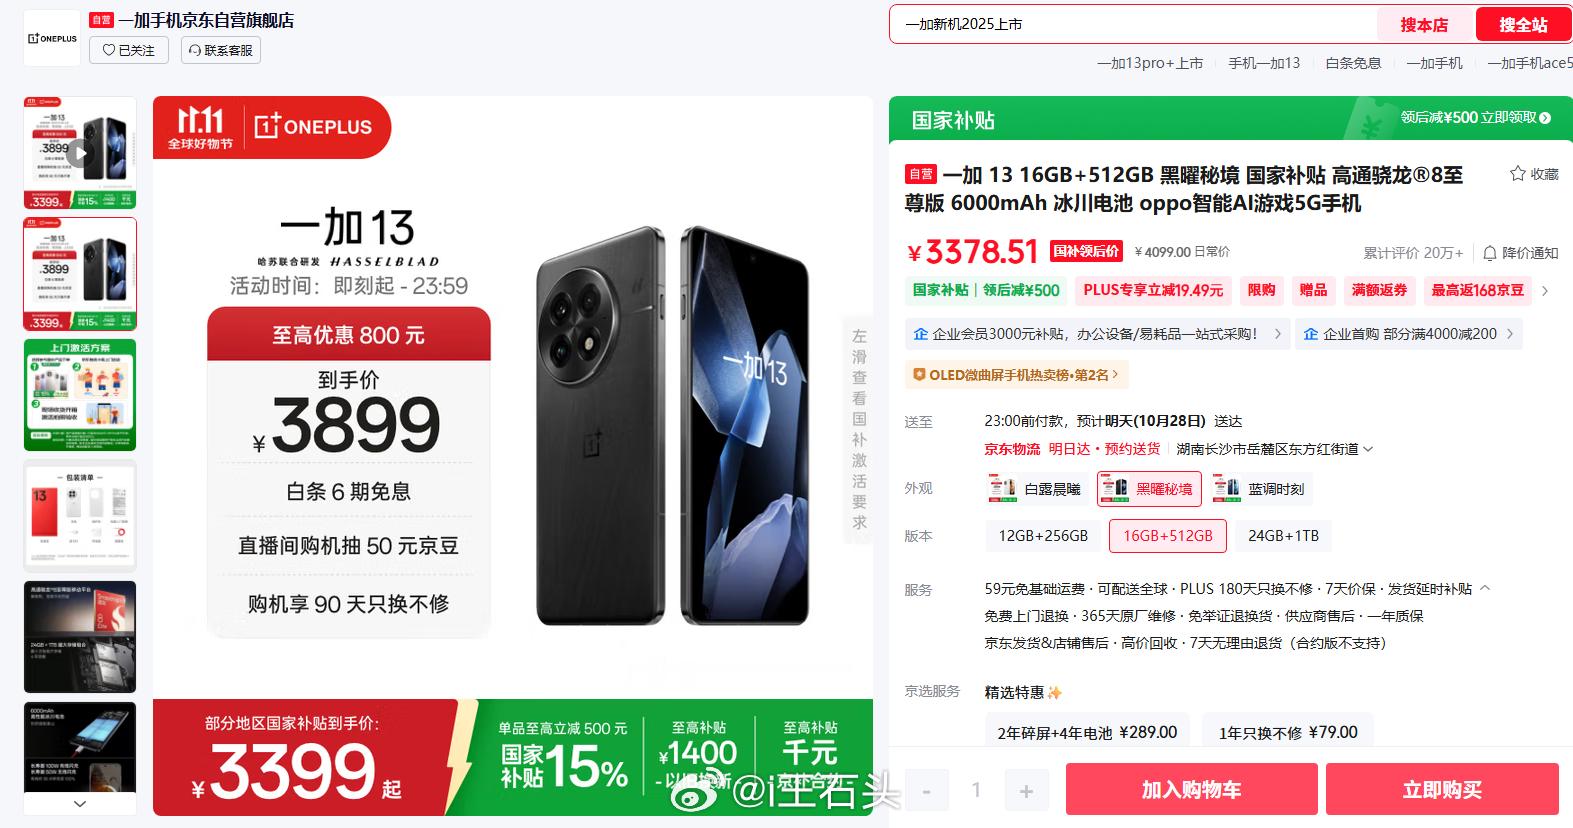This screenshot has width=1573, height=828.
Task: Open the OLED微曲屏手机热卖榜 ranking badge
Action: [x=1017, y=375]
